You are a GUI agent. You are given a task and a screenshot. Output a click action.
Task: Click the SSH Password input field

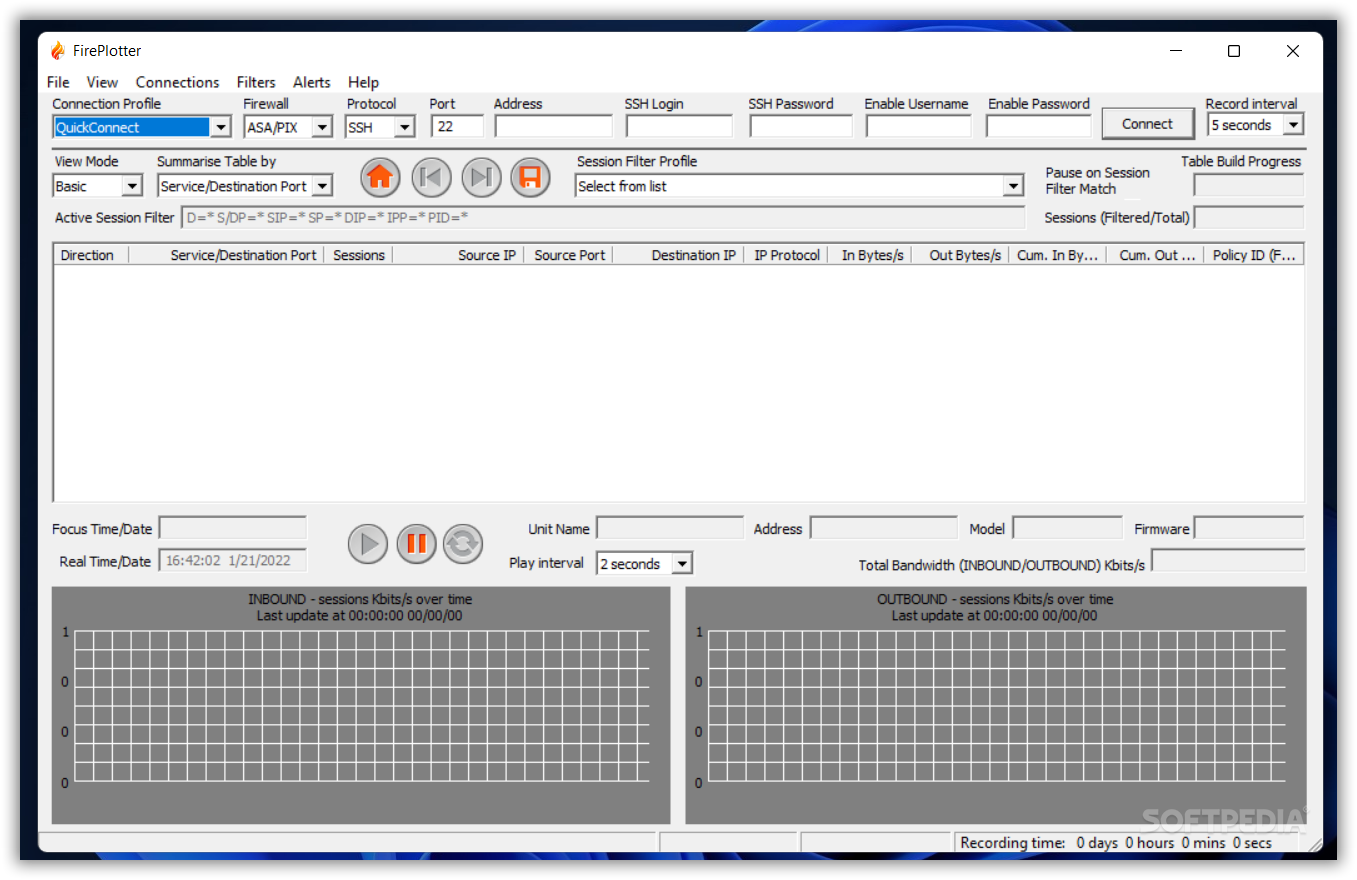point(801,127)
